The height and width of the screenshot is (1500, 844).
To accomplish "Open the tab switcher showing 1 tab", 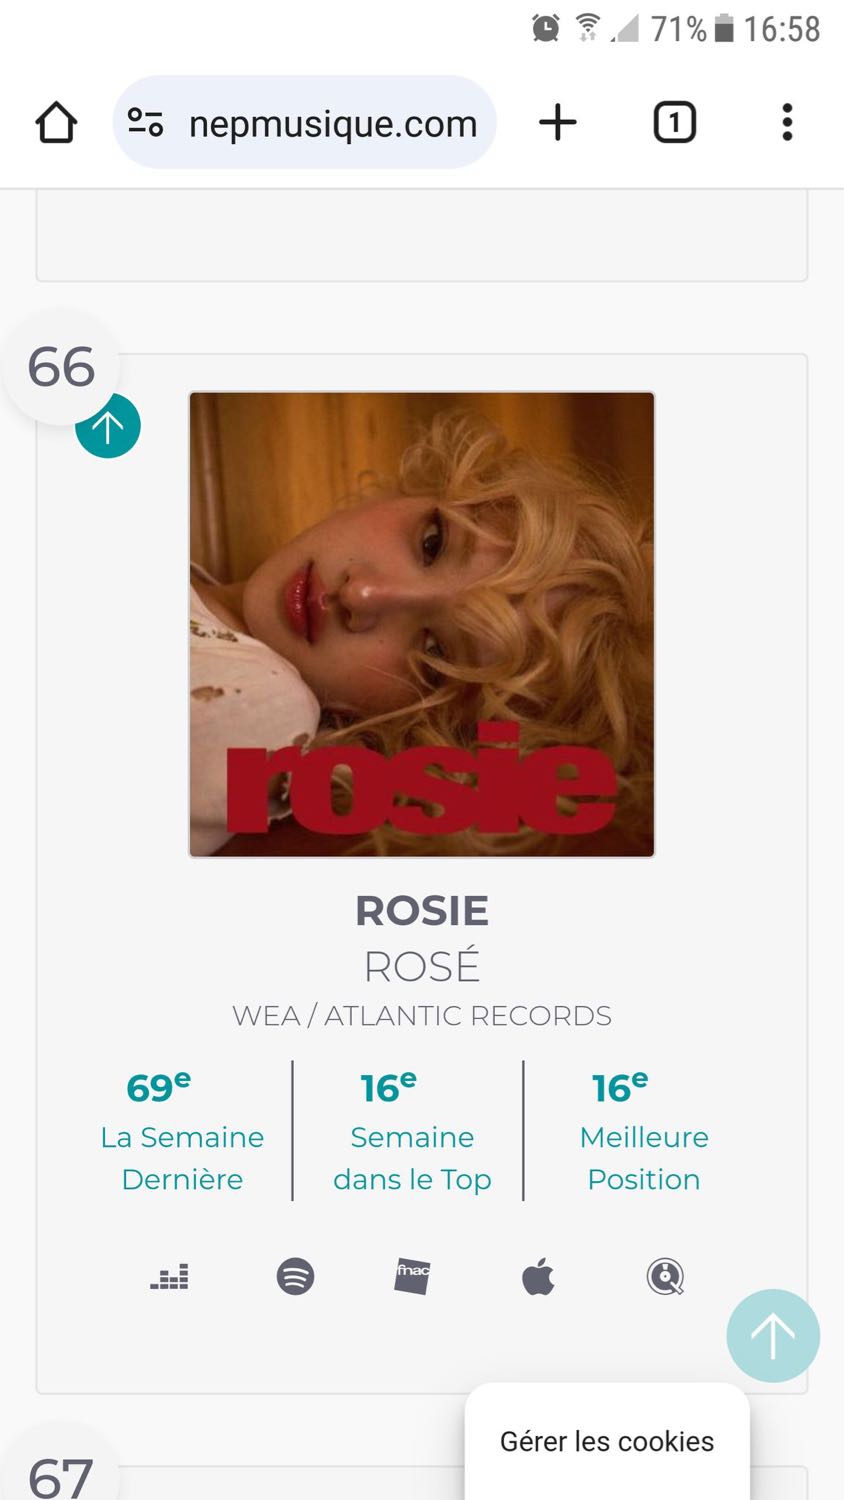I will tap(674, 123).
